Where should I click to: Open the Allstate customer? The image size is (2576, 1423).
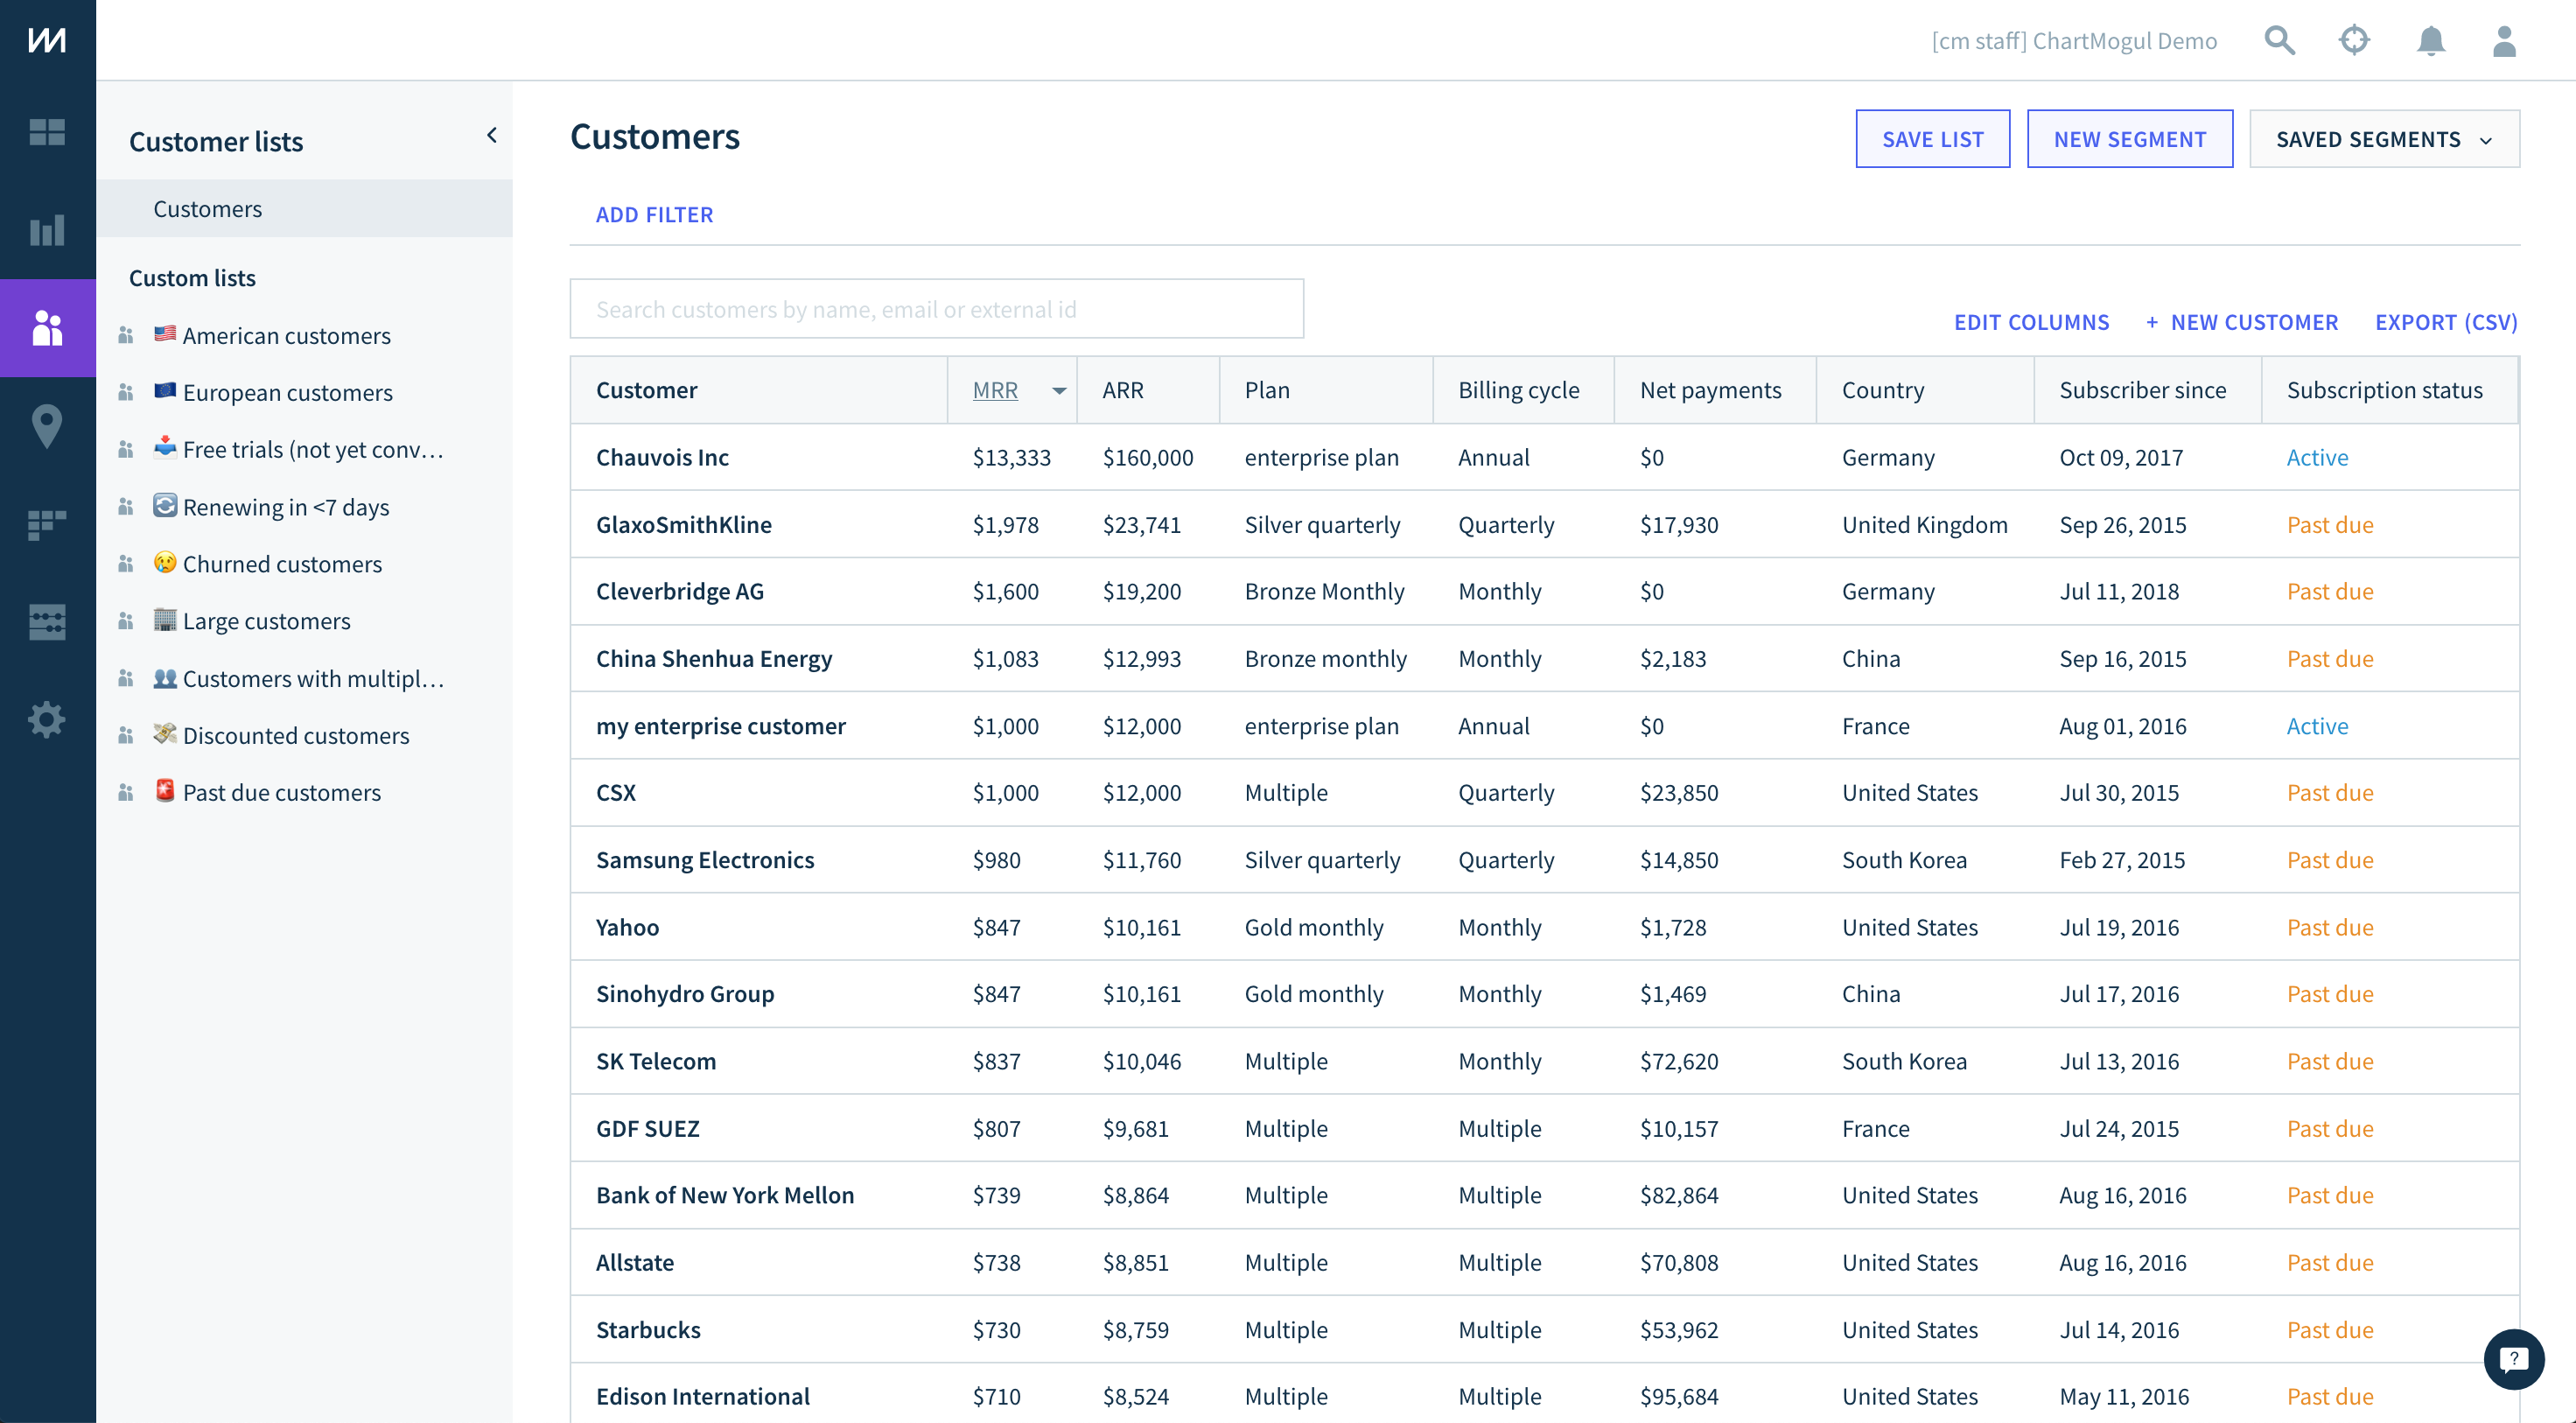point(634,1262)
